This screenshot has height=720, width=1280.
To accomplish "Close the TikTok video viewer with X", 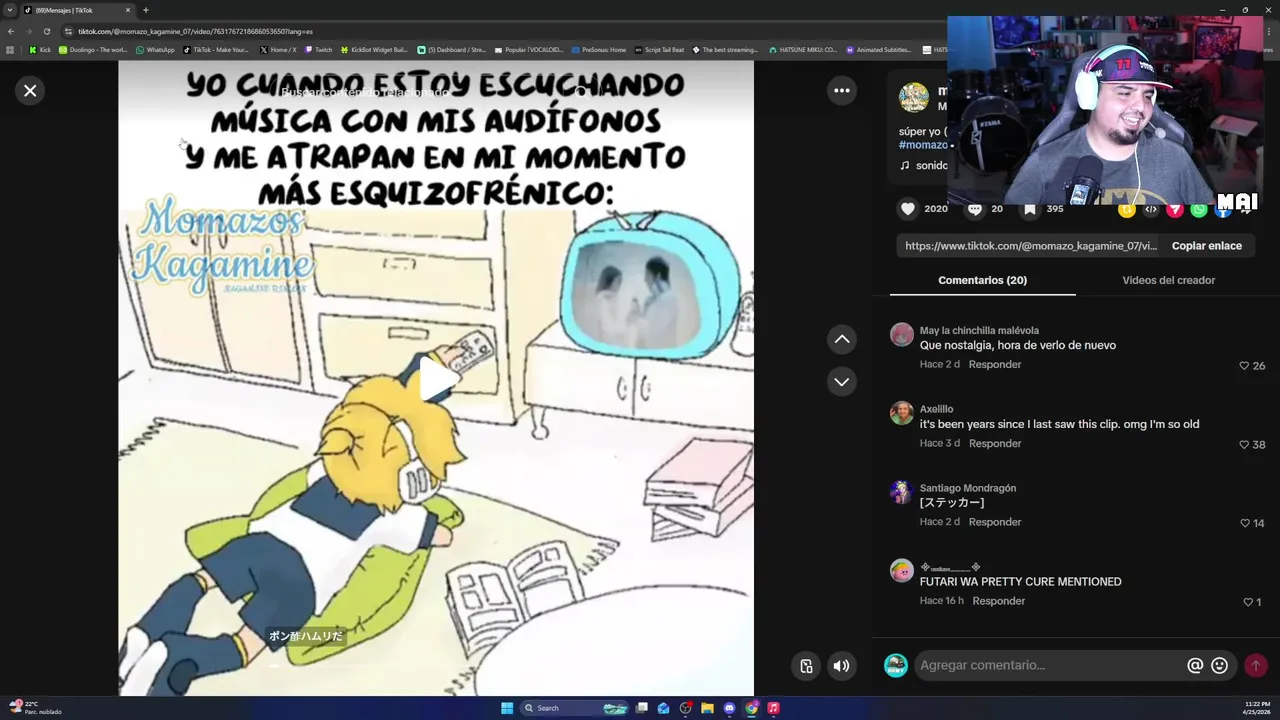I will point(30,91).
